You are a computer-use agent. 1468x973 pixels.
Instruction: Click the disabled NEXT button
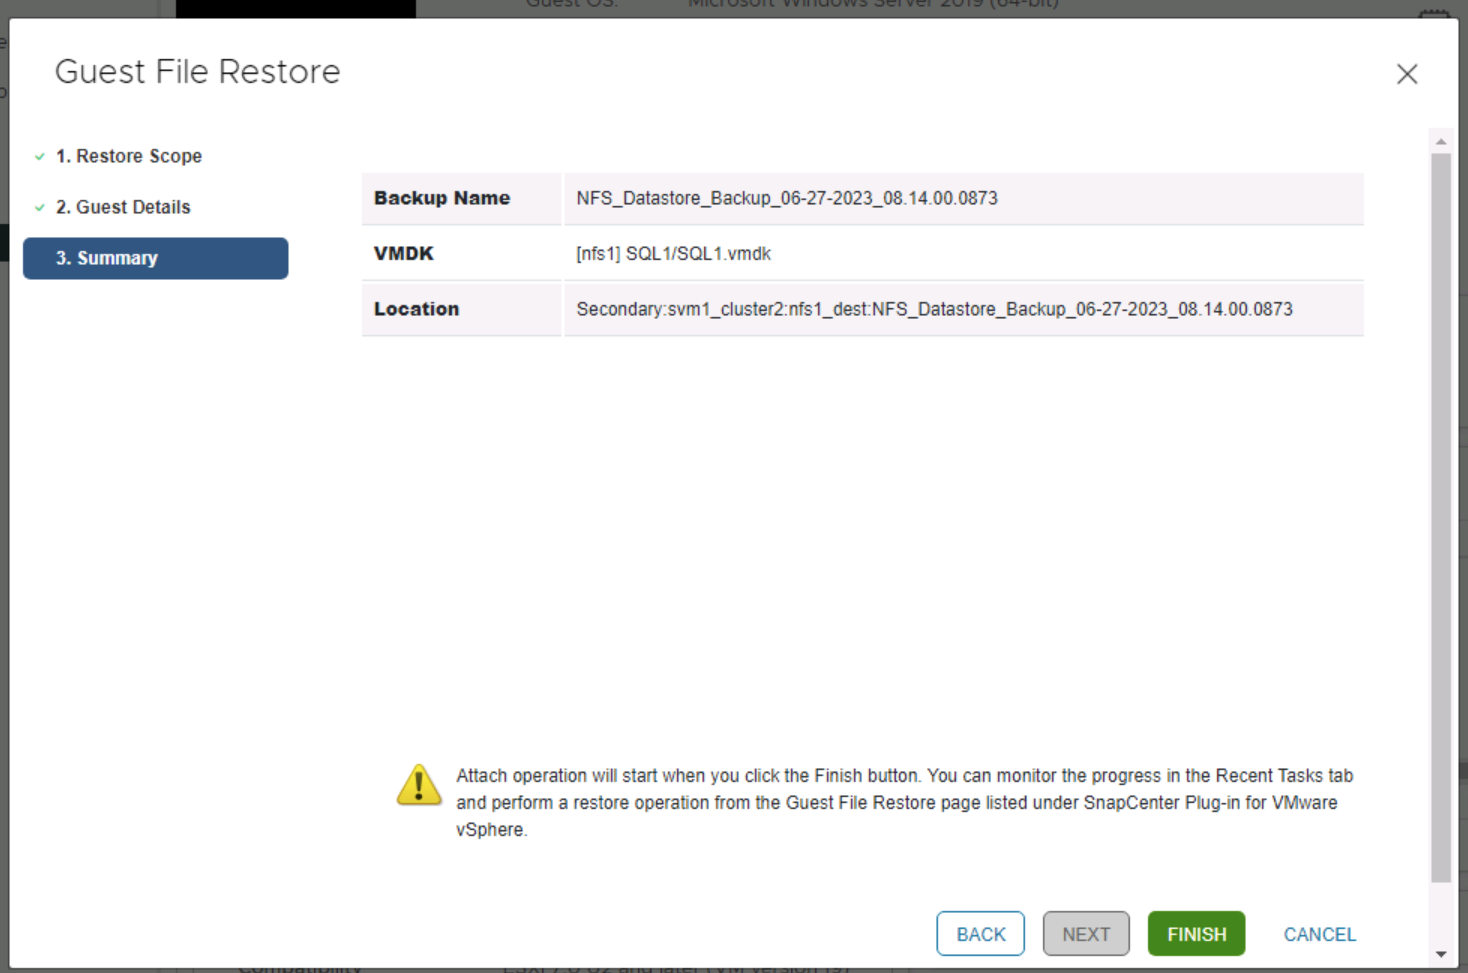pos(1086,933)
